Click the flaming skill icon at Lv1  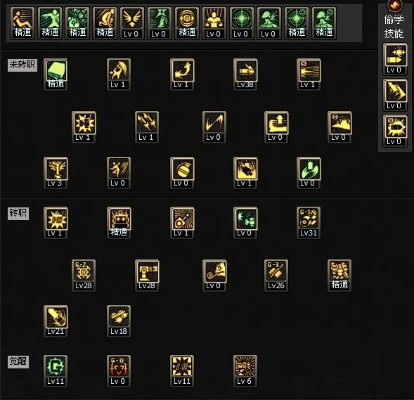[x=245, y=173]
